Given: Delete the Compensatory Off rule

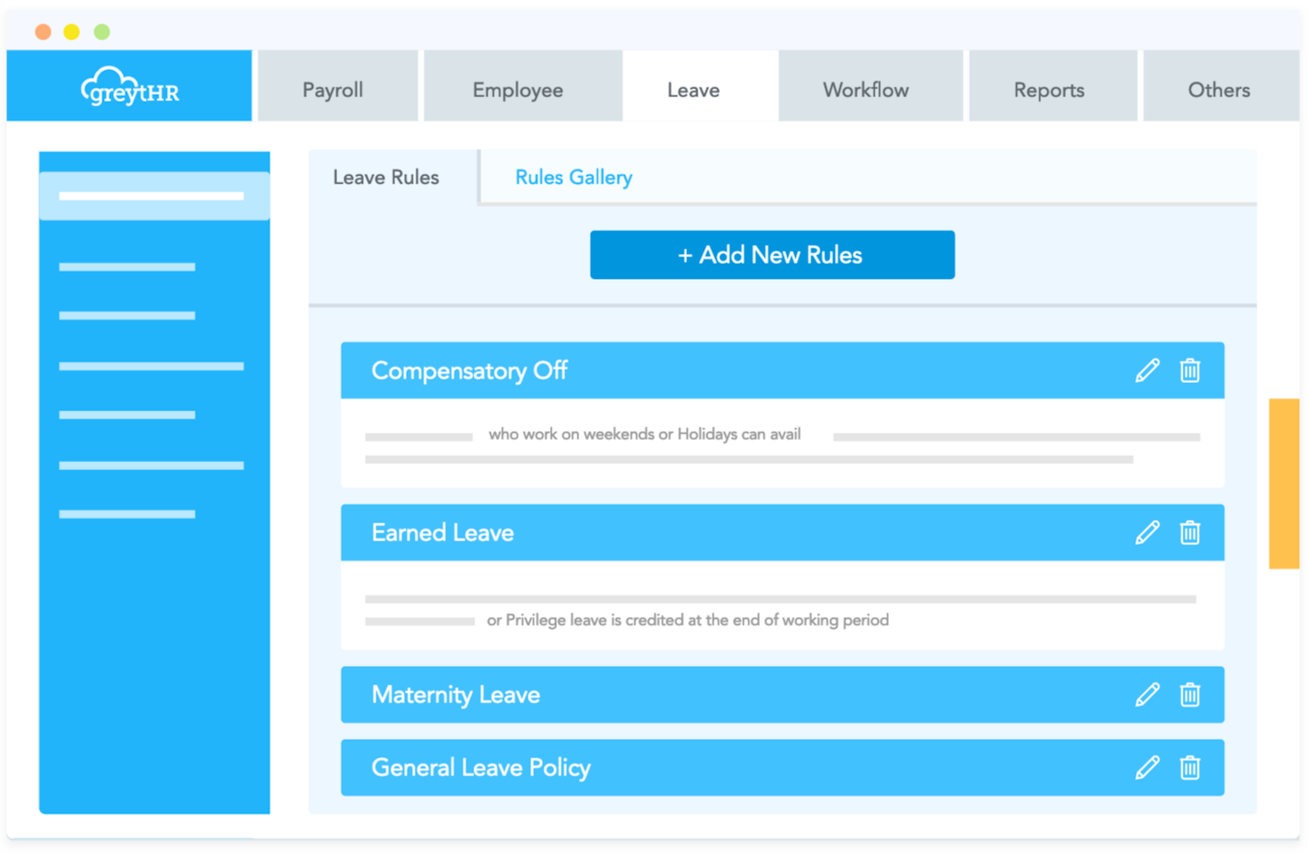Looking at the screenshot, I should coord(1190,370).
